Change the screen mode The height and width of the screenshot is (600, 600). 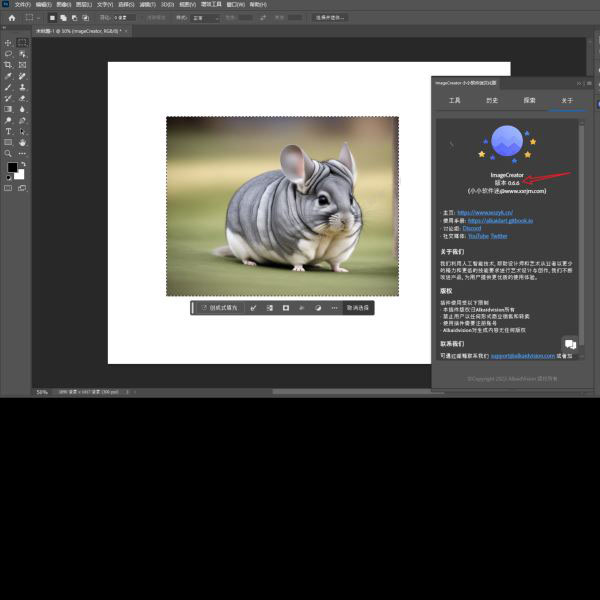22,188
